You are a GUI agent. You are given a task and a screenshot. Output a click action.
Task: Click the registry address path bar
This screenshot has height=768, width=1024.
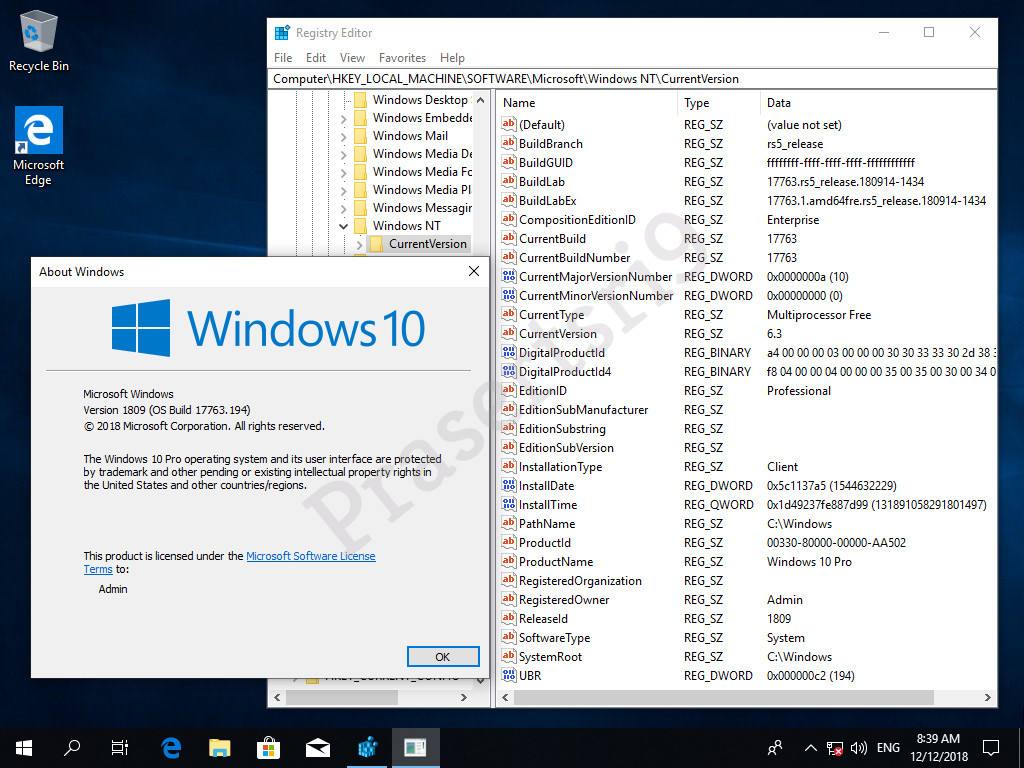tap(632, 78)
